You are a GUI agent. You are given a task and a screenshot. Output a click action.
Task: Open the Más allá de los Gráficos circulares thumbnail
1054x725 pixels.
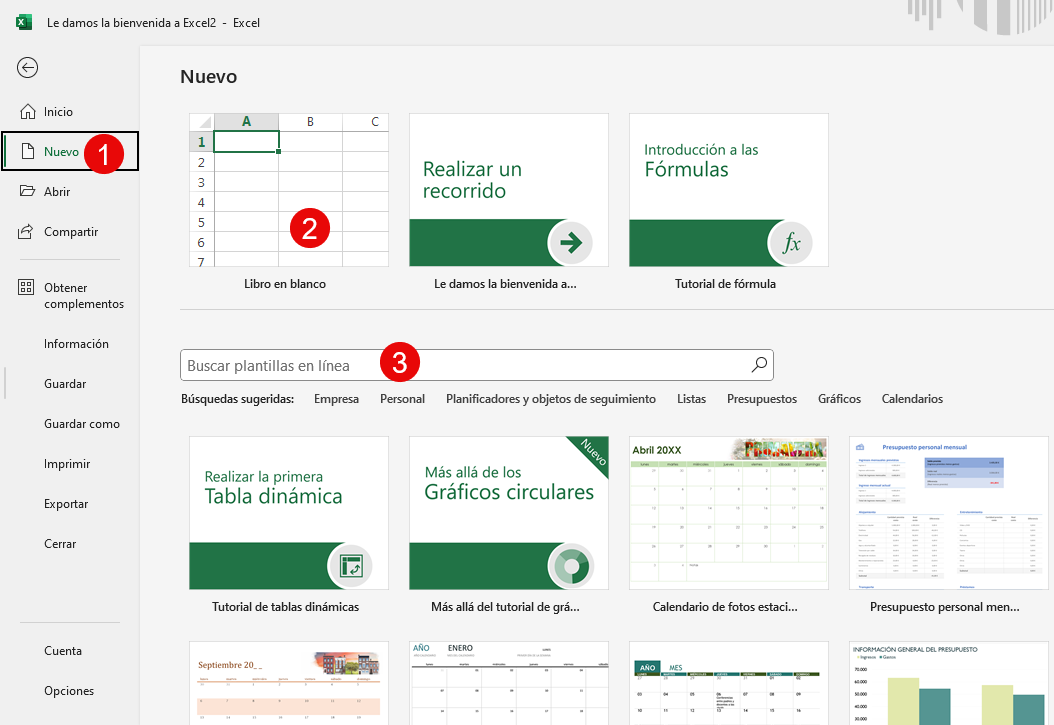[x=509, y=513]
